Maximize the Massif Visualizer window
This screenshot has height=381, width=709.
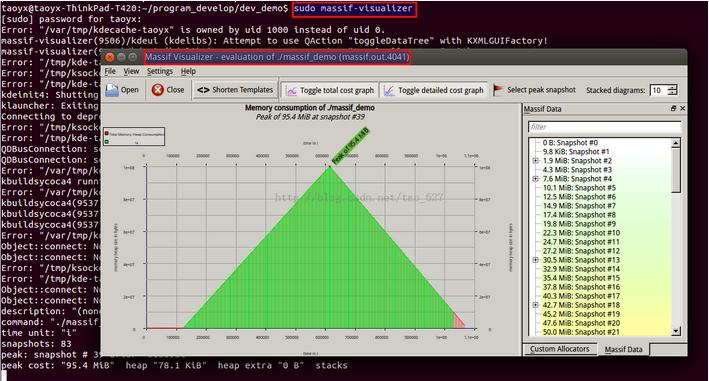point(132,57)
